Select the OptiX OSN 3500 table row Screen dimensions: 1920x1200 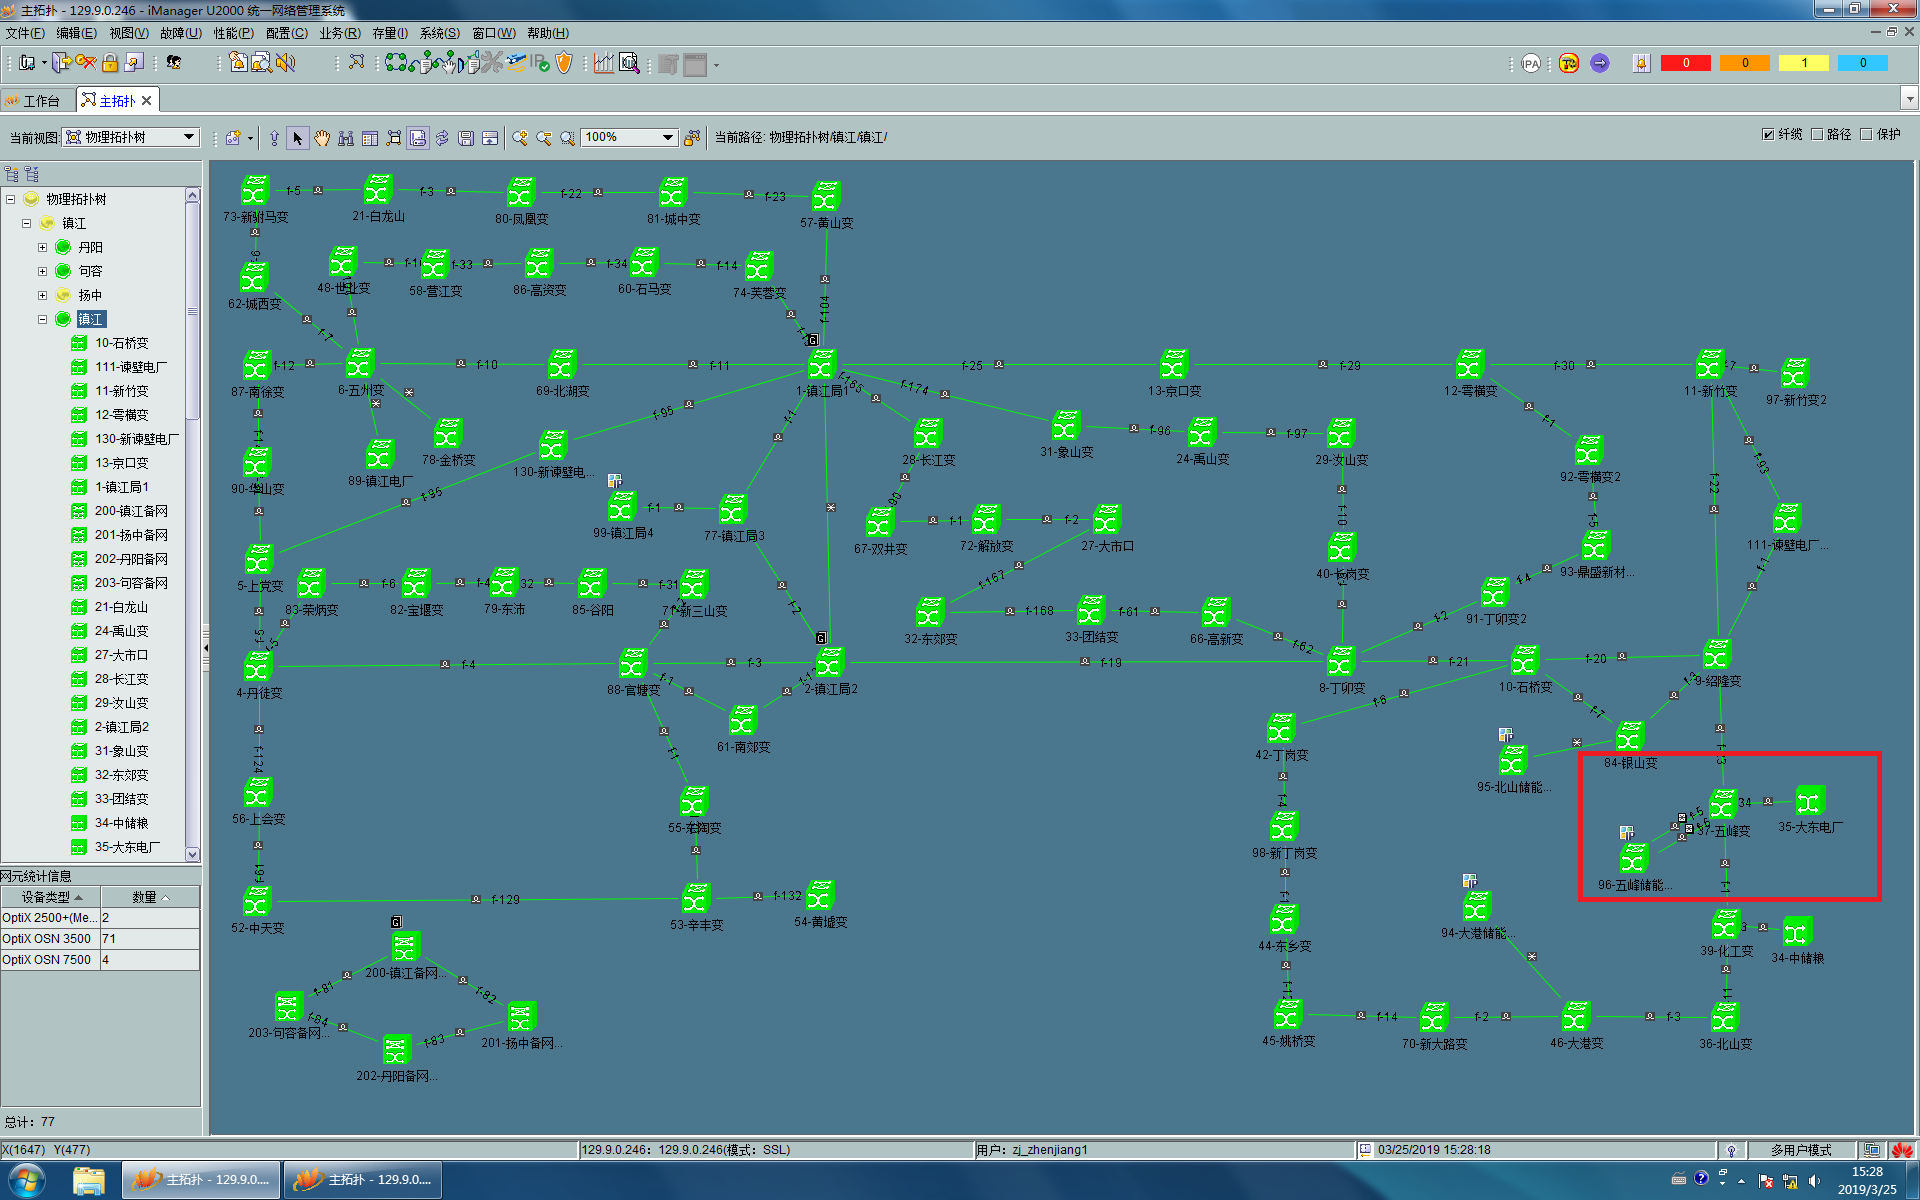(100, 939)
